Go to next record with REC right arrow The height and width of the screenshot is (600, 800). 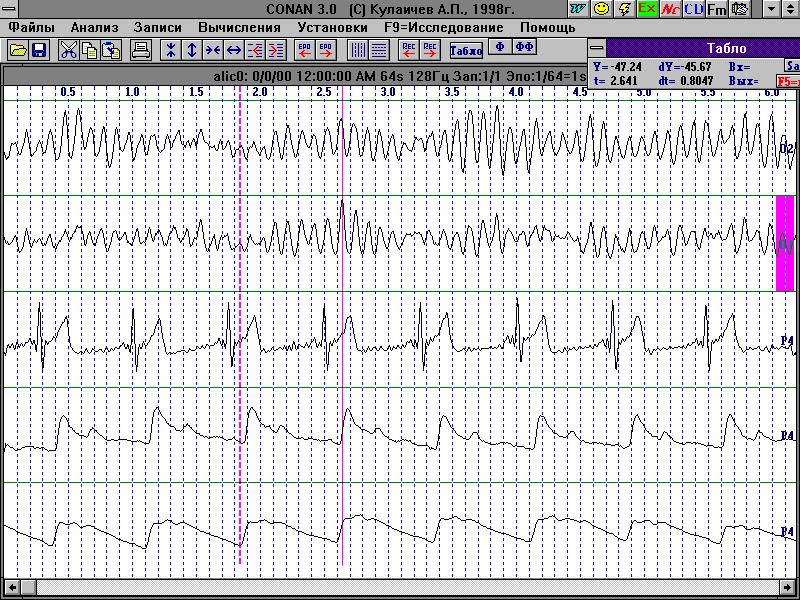[x=430, y=49]
